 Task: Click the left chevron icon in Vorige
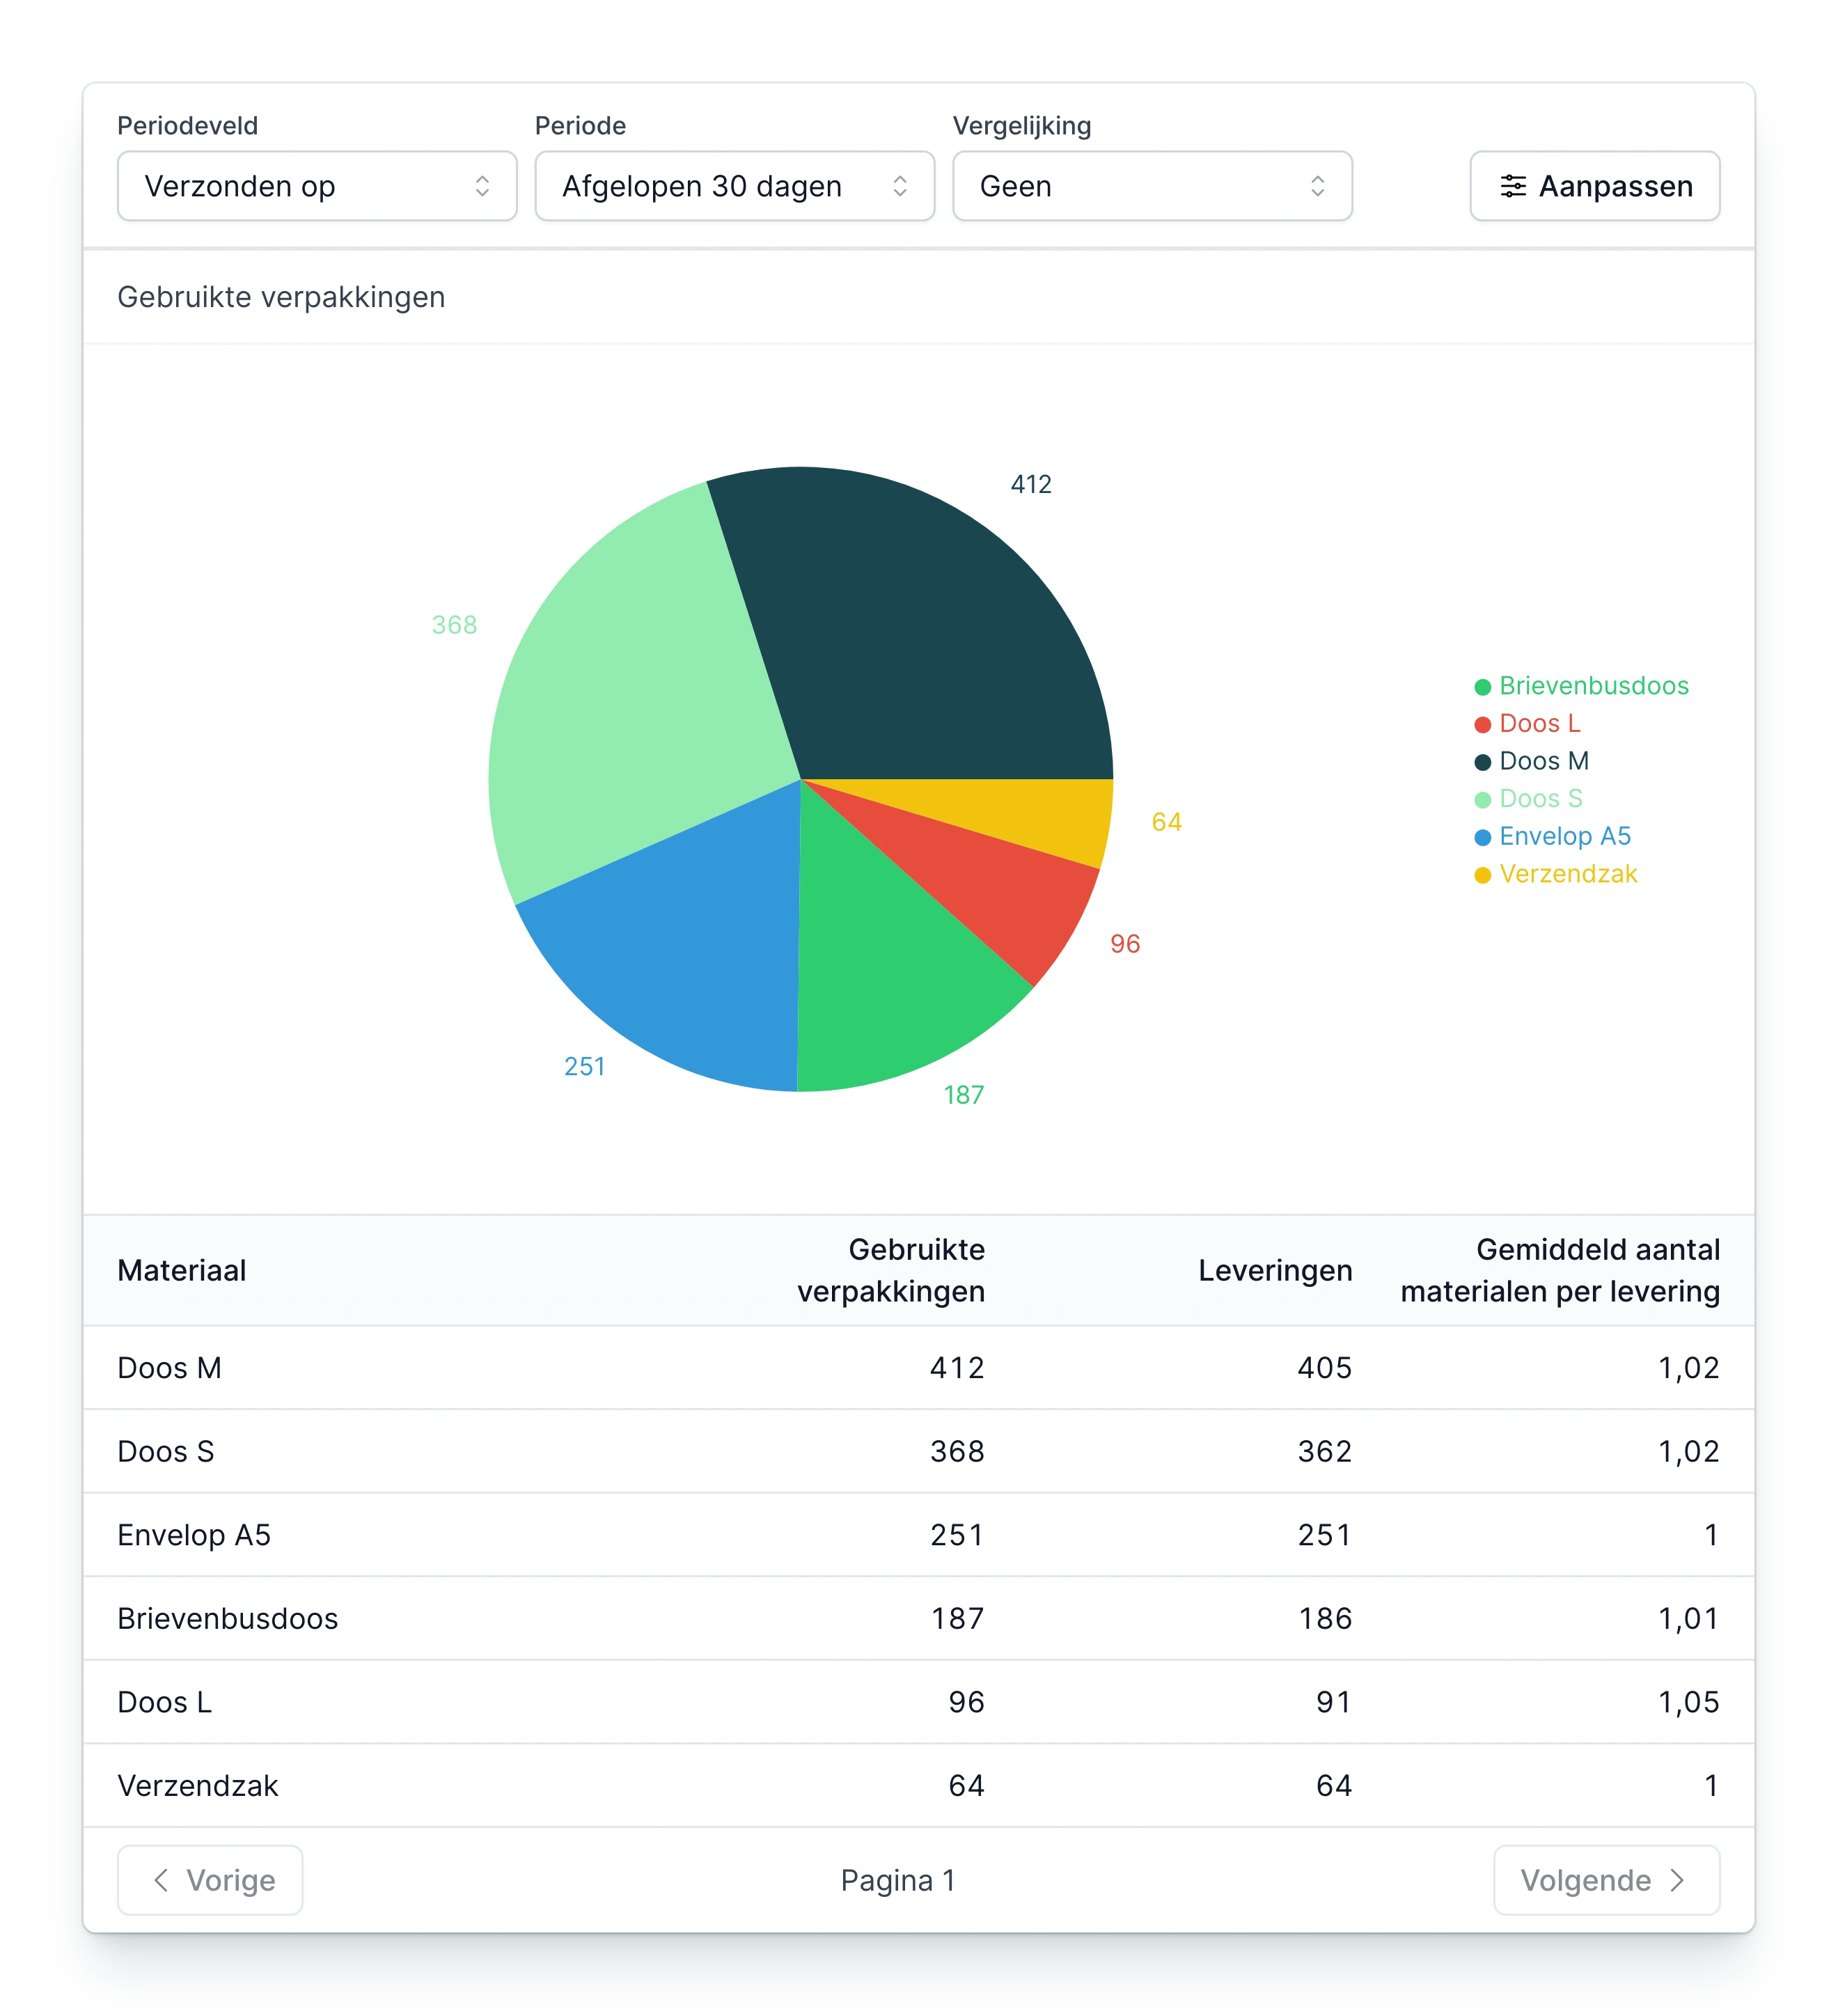(161, 1880)
